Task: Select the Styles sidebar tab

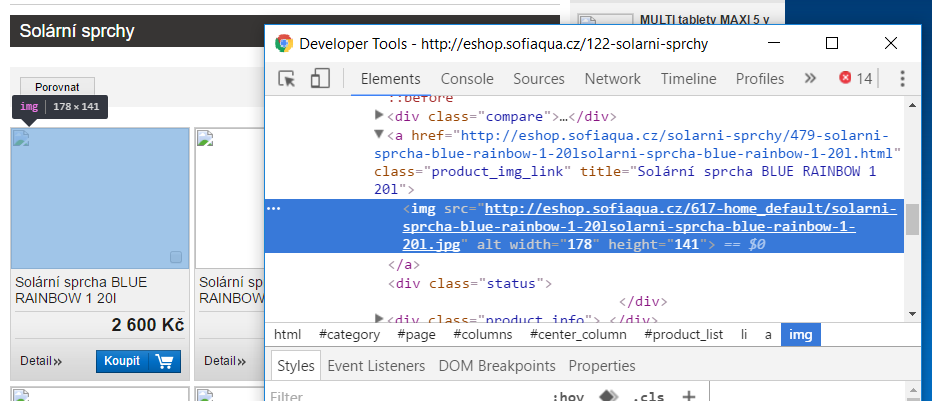Action: (295, 365)
